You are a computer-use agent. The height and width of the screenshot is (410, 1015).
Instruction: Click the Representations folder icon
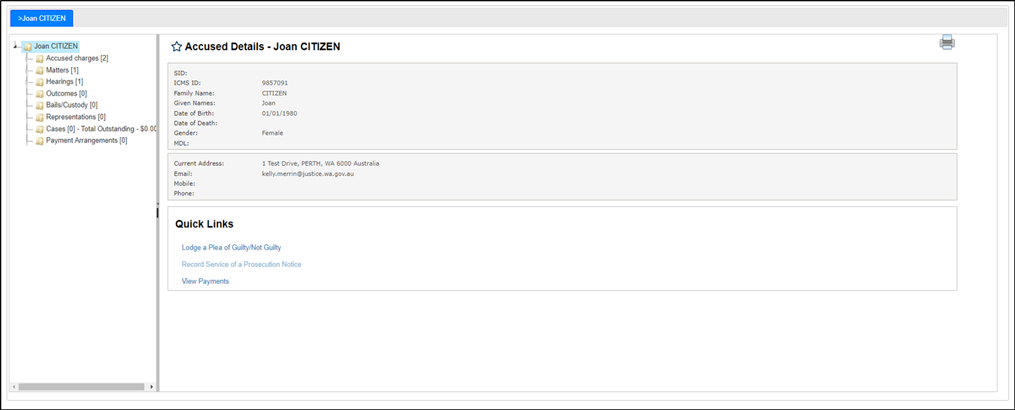click(40, 117)
